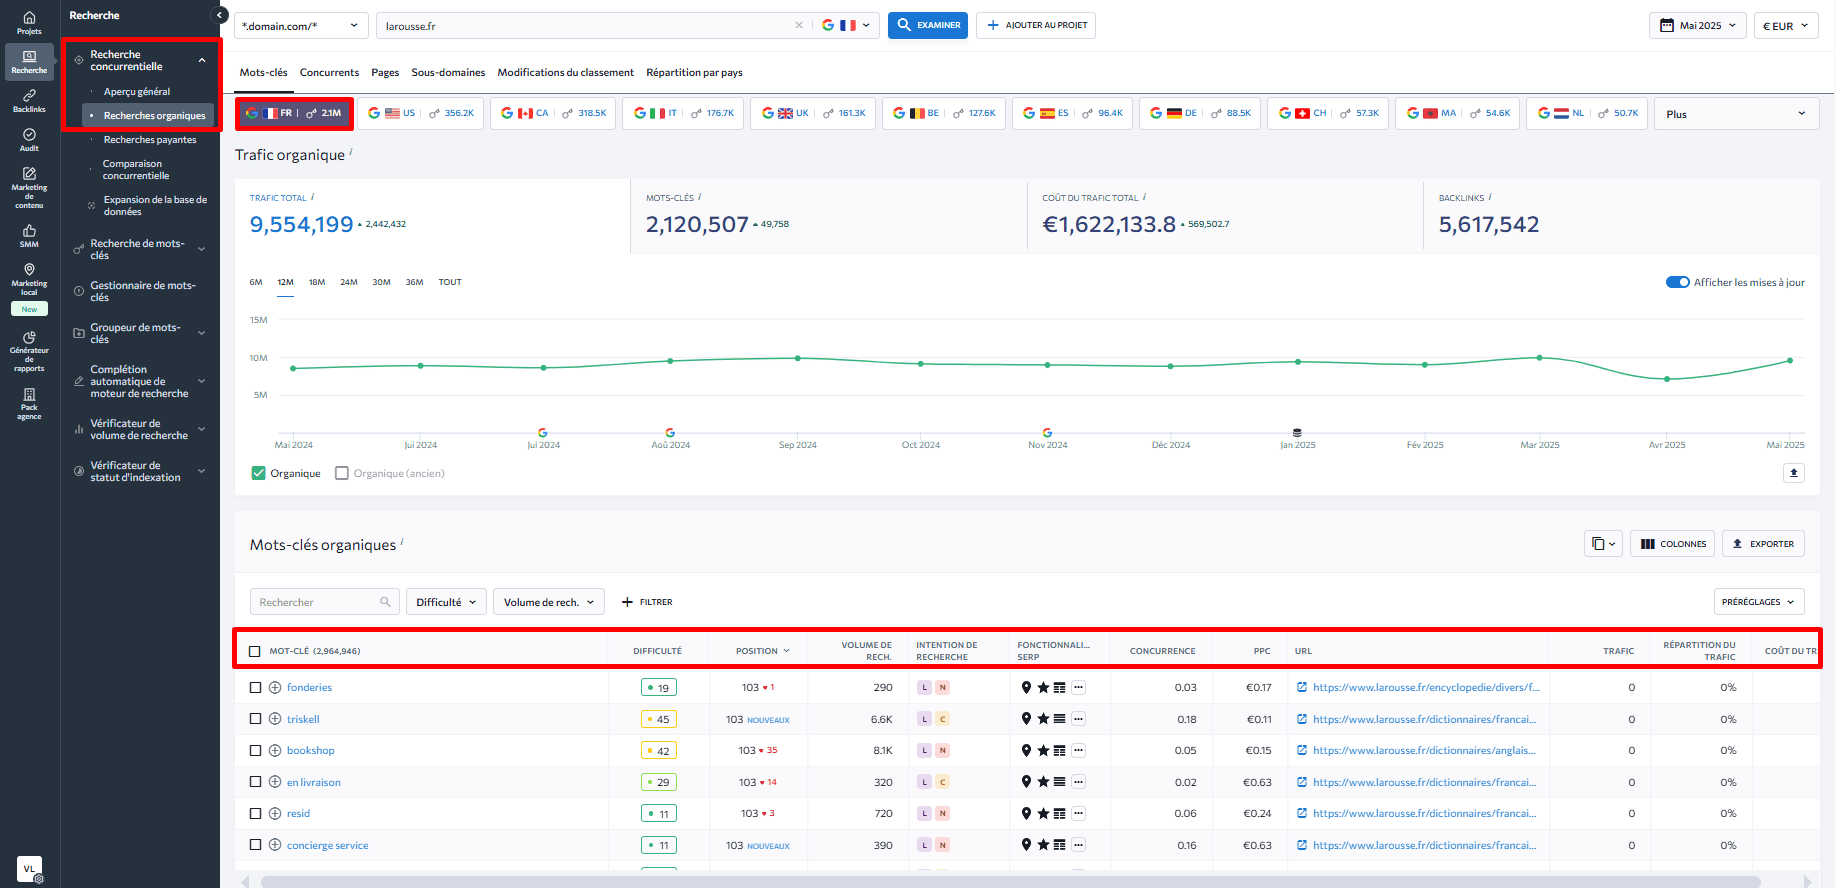Open the Difficulté filter dropdown
The image size is (1835, 888).
pyautogui.click(x=446, y=602)
